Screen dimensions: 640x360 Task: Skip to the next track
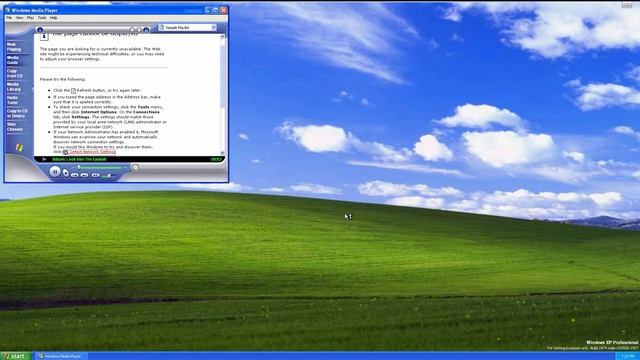[x=84, y=175]
